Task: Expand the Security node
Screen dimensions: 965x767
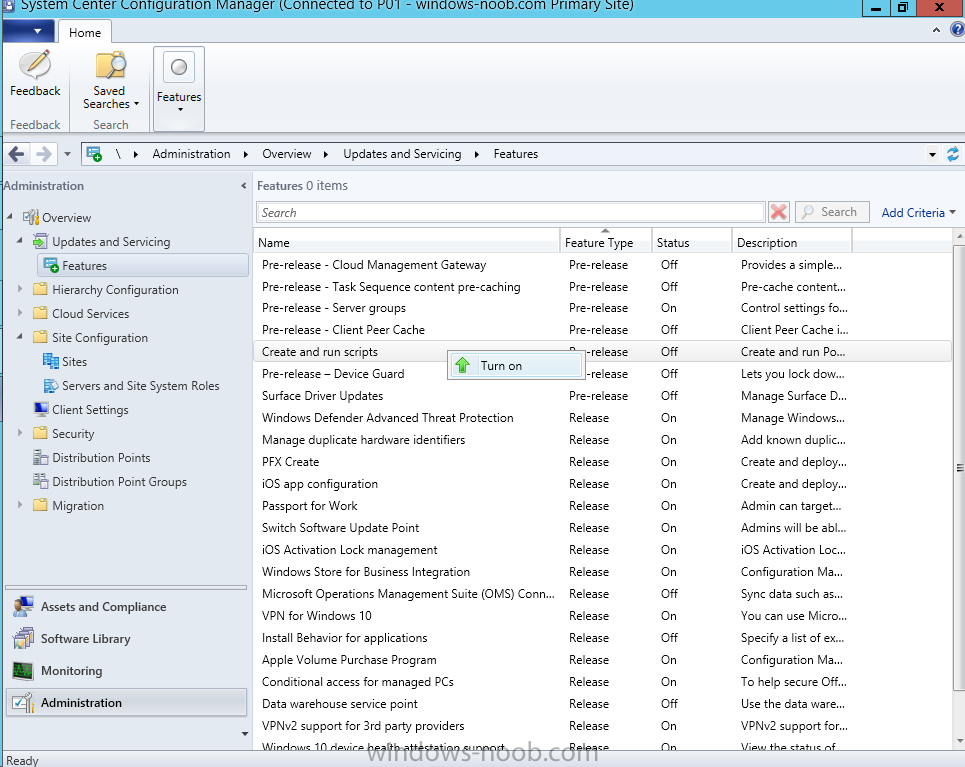Action: (x=20, y=433)
